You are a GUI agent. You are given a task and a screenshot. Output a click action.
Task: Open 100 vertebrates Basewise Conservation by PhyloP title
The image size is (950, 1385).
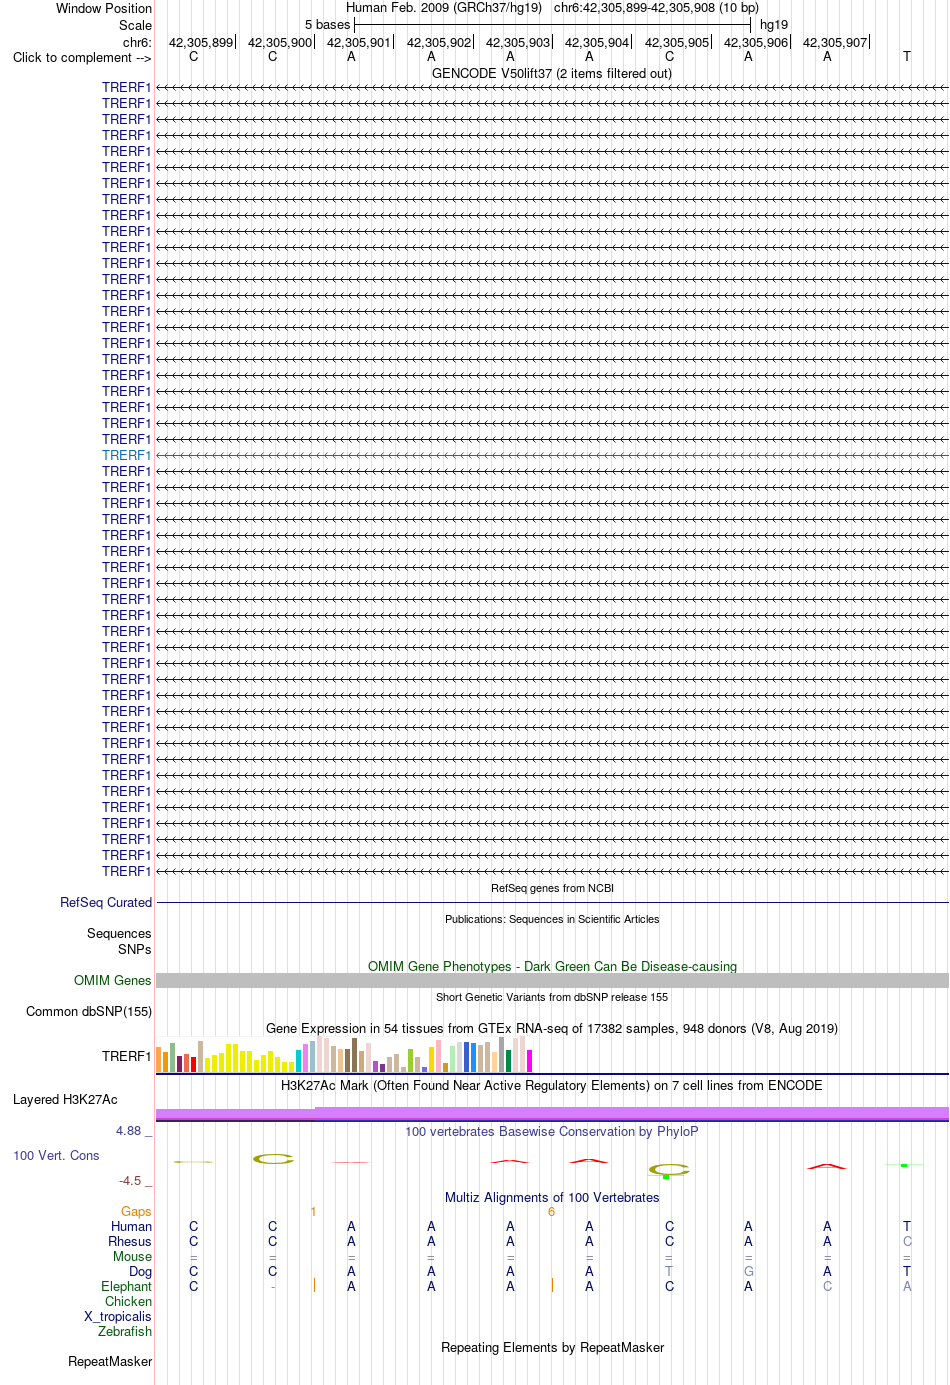coord(552,1131)
